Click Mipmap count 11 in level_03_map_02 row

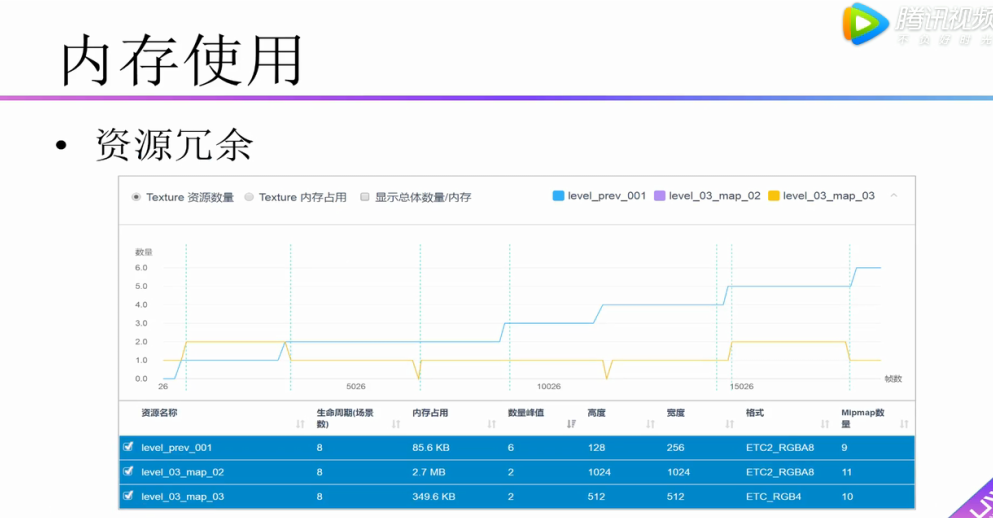tap(847, 472)
